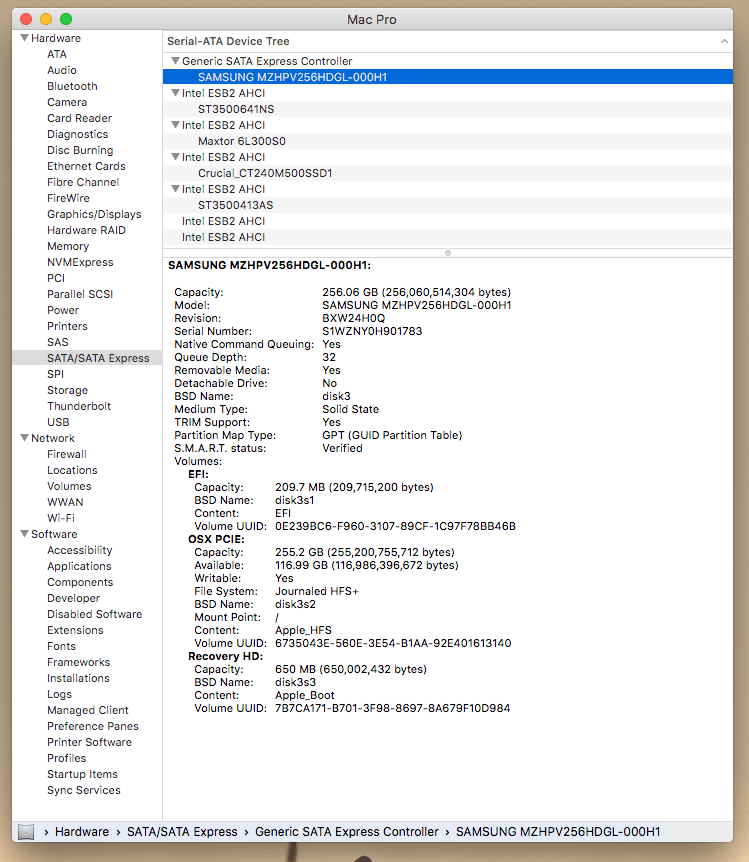Select Ethernet Cards entry
Image resolution: width=749 pixels, height=862 pixels.
pos(86,166)
